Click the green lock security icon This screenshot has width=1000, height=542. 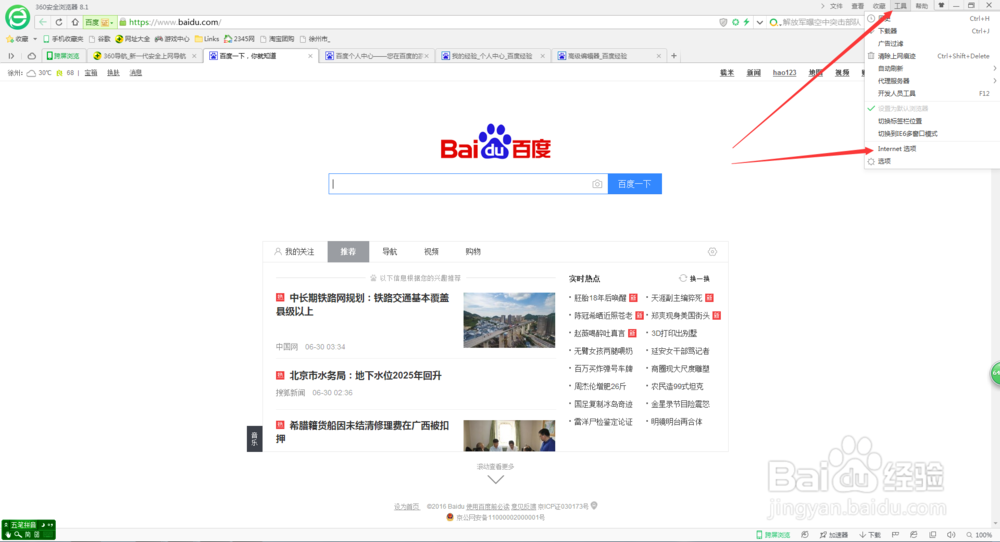[122, 22]
